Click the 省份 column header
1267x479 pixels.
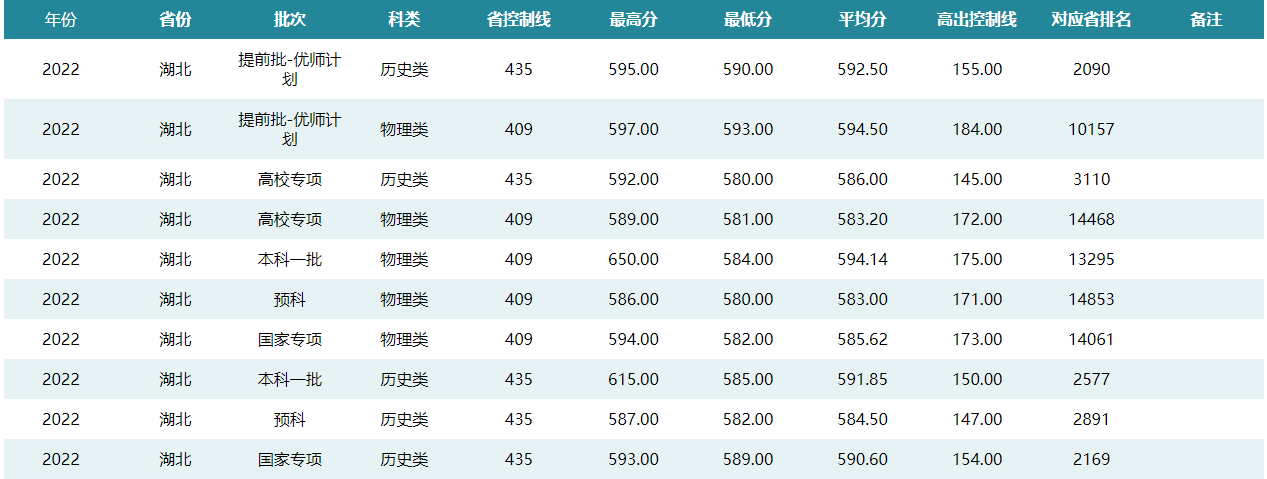(175, 20)
